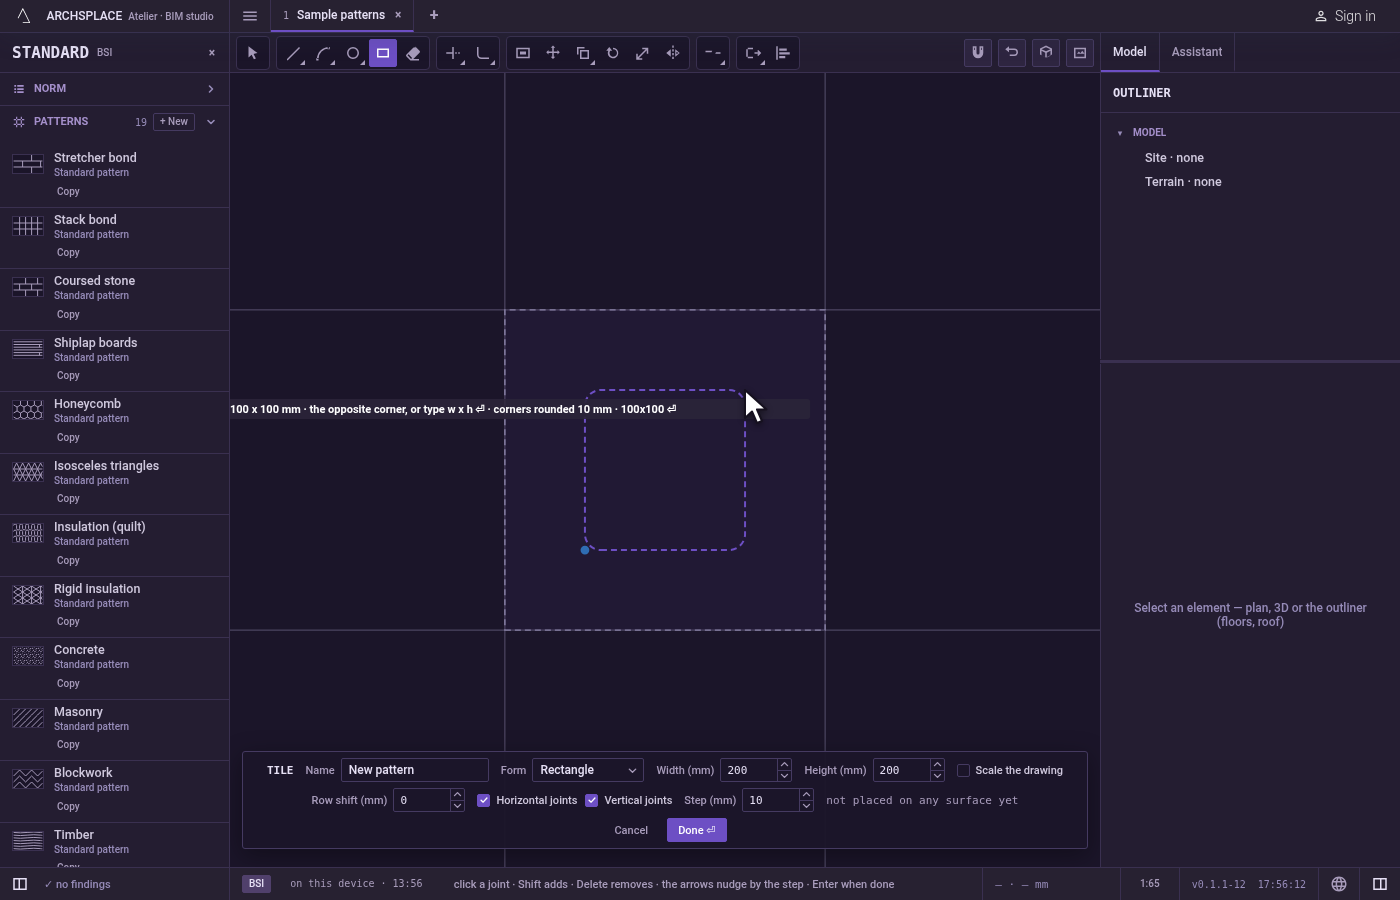
Task: Click the Step (mm) input field
Action: [770, 800]
